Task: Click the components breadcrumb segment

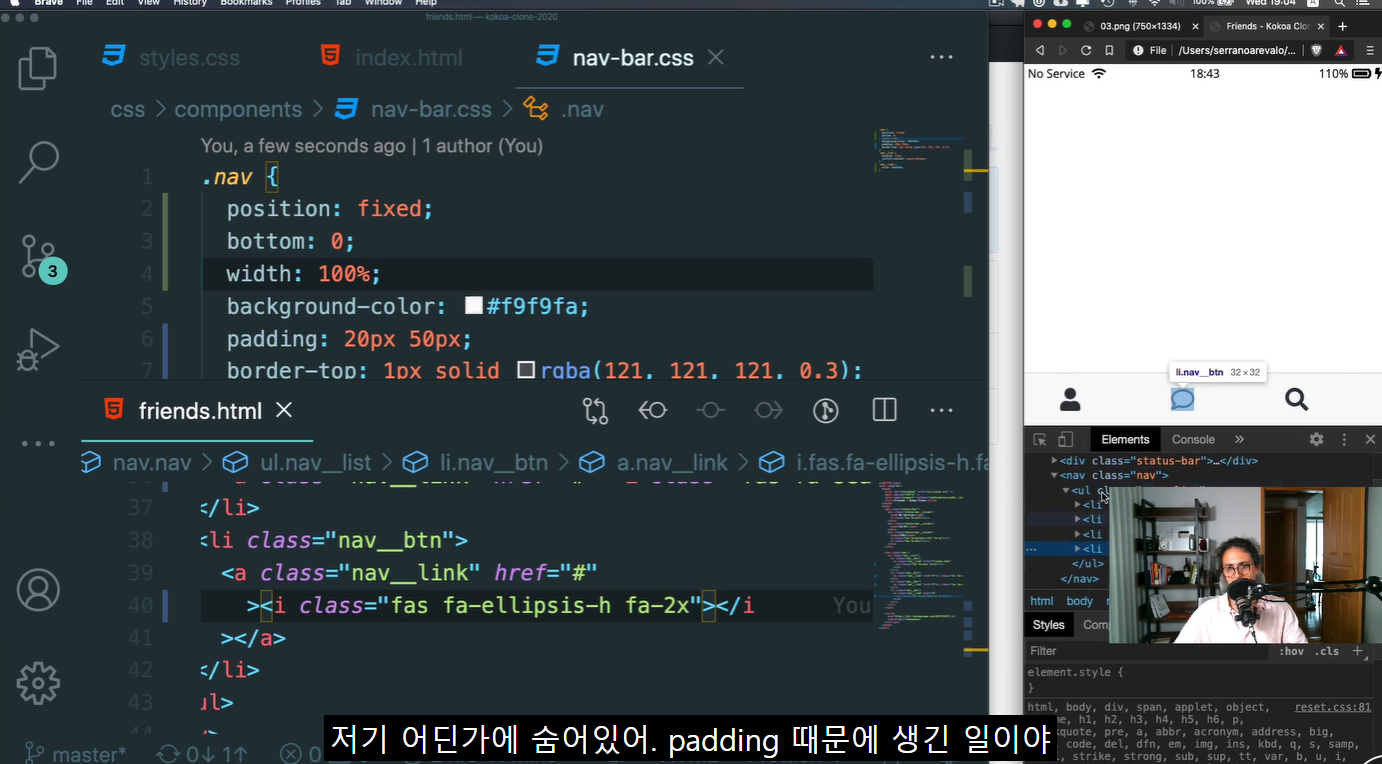Action: [238, 109]
